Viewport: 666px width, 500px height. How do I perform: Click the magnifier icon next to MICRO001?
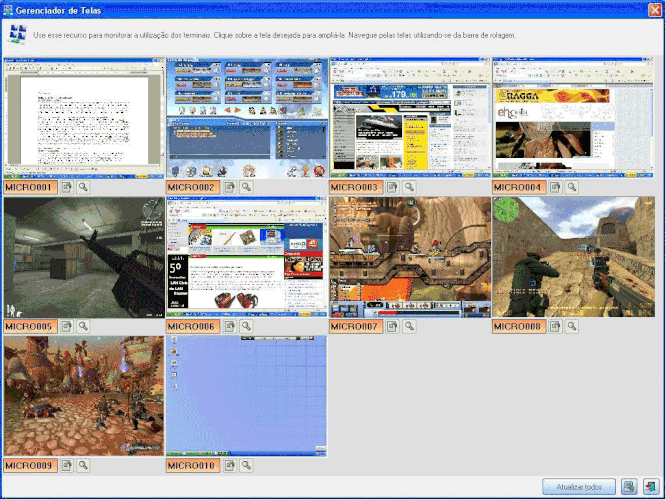(x=83, y=187)
